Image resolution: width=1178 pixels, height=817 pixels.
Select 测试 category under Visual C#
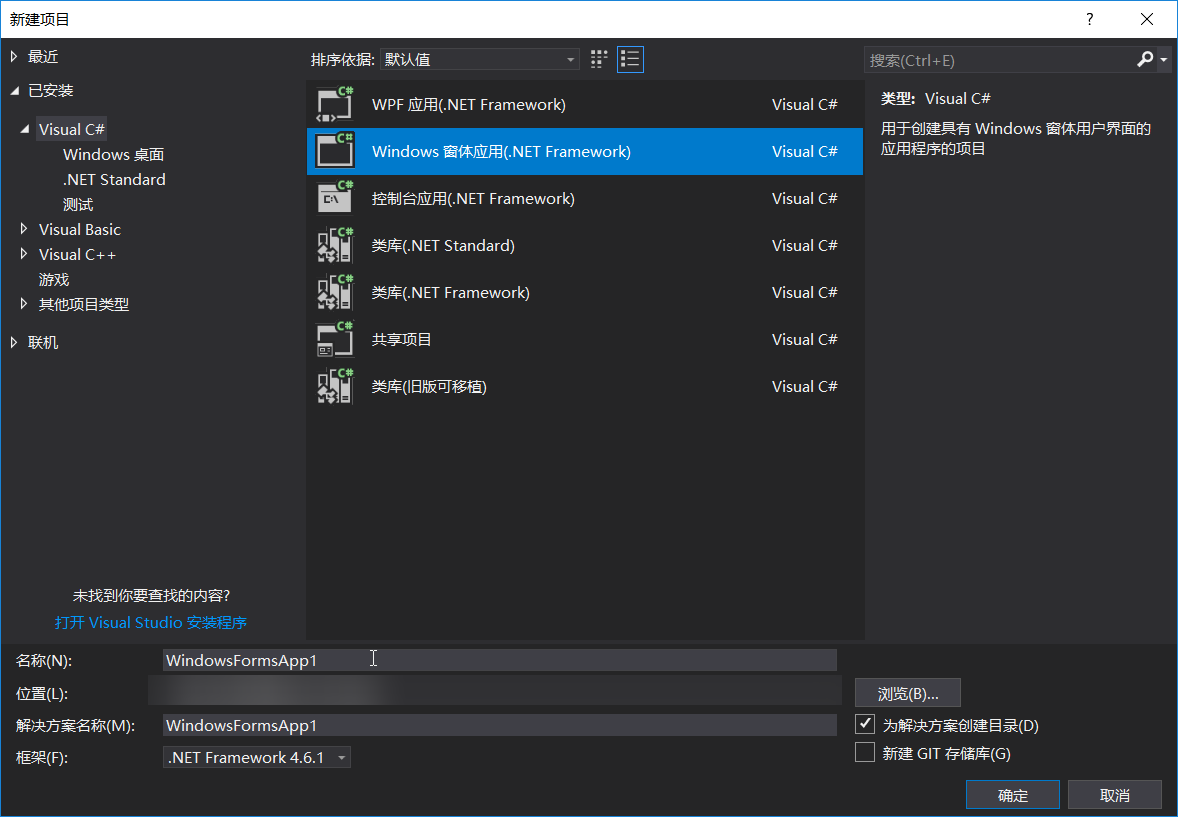78,204
